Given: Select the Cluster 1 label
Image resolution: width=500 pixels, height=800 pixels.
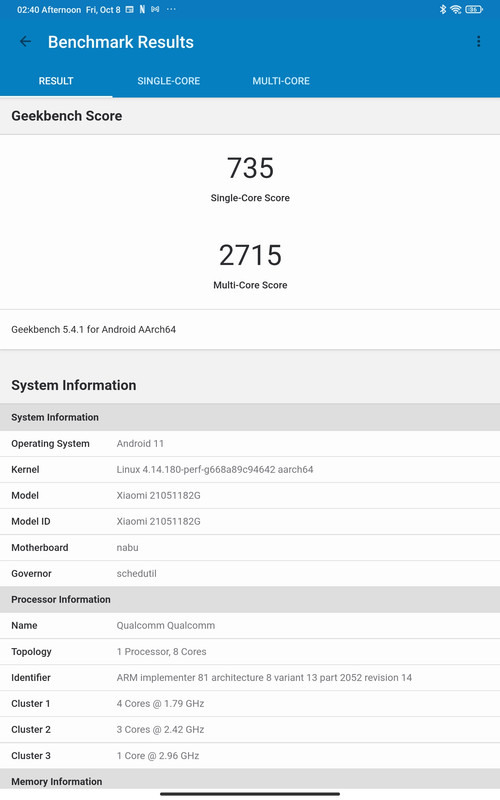Looking at the screenshot, I should click(31, 704).
